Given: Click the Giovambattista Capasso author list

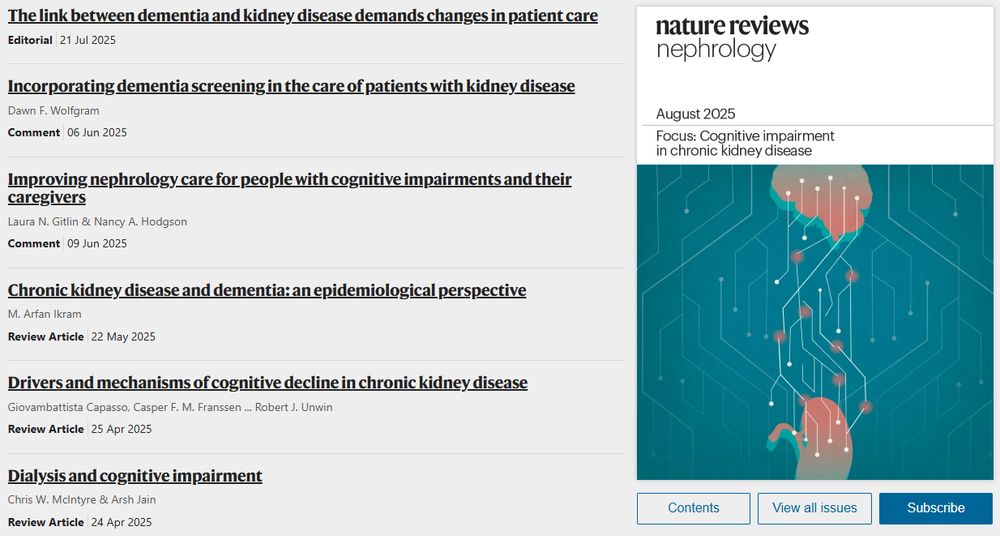Looking at the screenshot, I should pos(170,407).
